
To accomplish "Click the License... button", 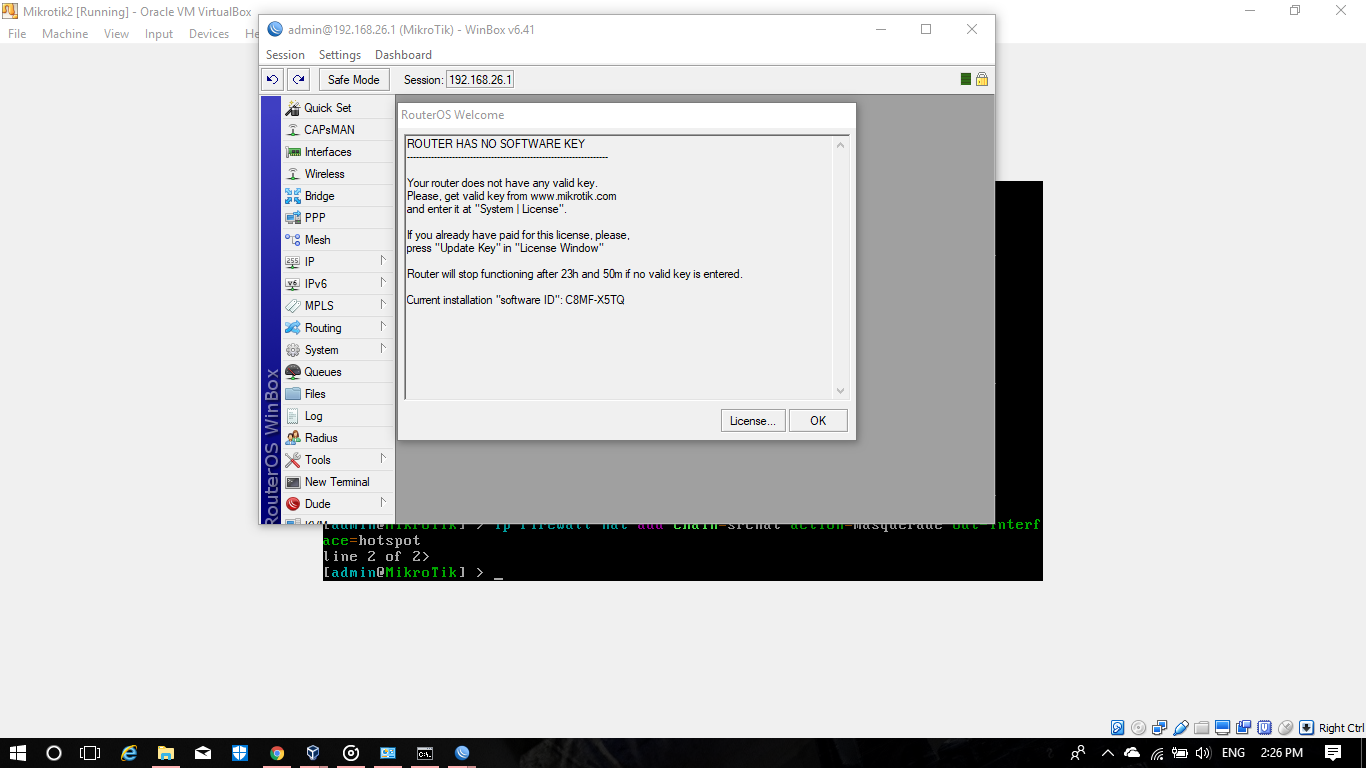I will coord(753,421).
